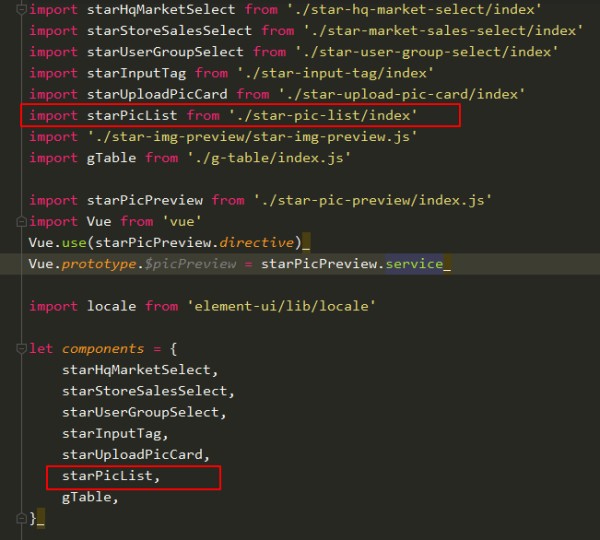600x540 pixels.
Task: Click the highlighted service property
Action: (x=414, y=264)
